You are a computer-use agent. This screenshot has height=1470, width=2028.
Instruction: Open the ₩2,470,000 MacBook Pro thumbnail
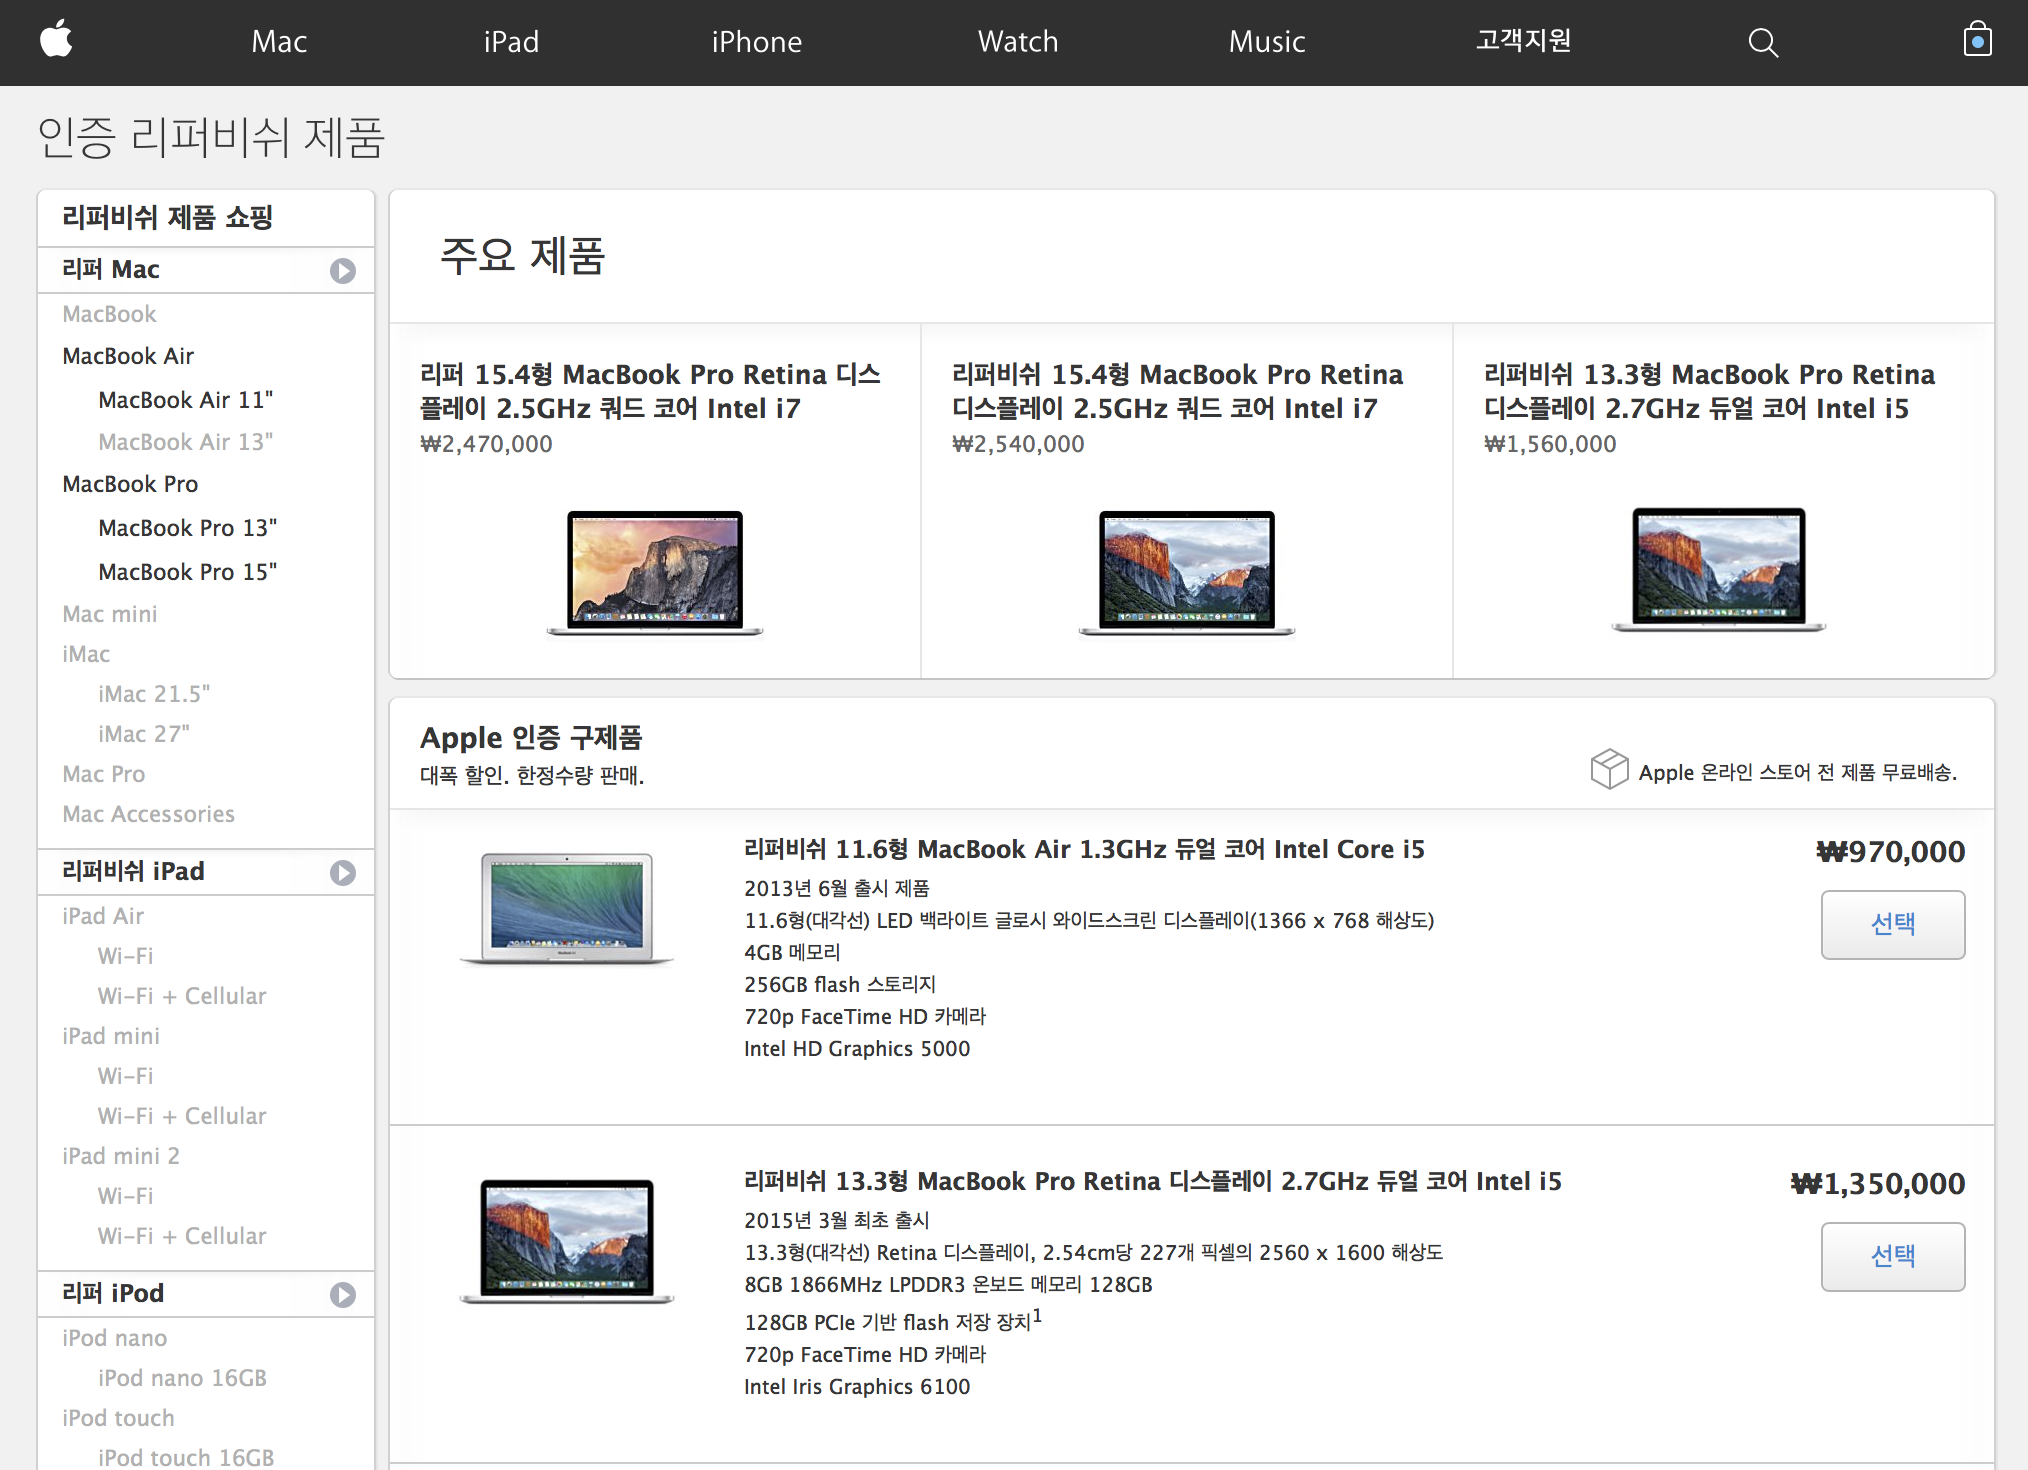pyautogui.click(x=655, y=572)
